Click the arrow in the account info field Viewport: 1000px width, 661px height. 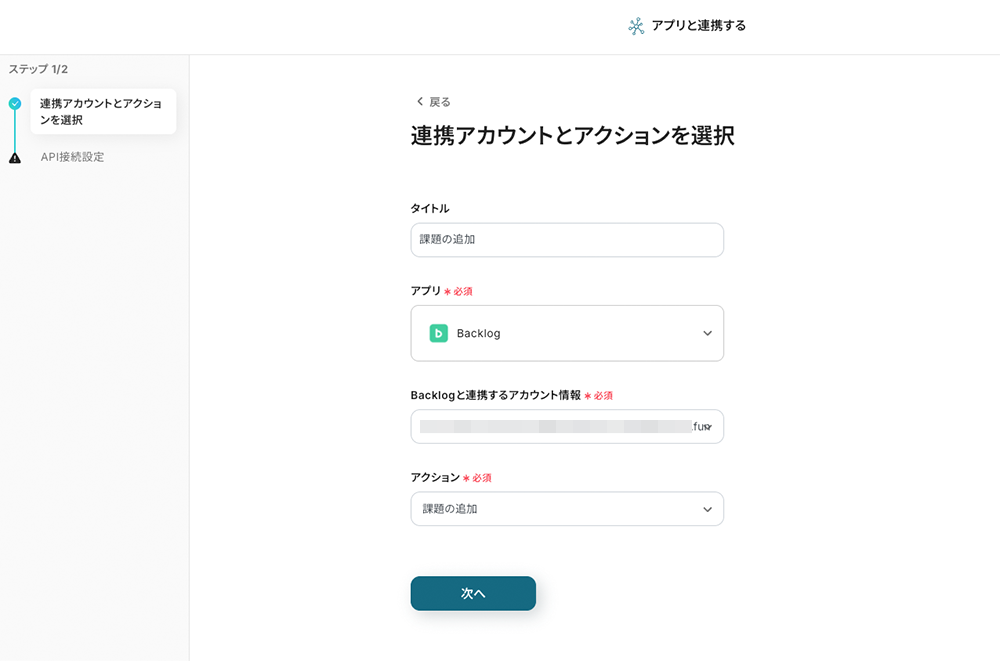(707, 427)
